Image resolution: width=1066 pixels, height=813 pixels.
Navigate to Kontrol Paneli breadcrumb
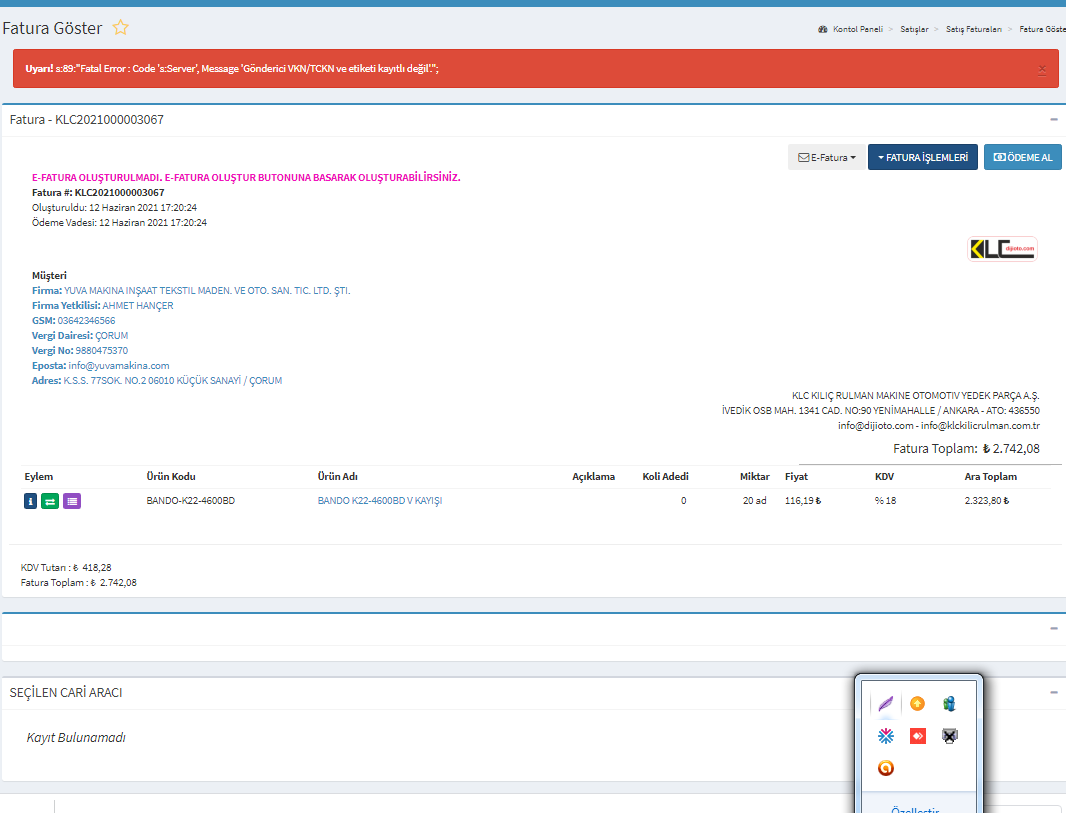tap(857, 30)
